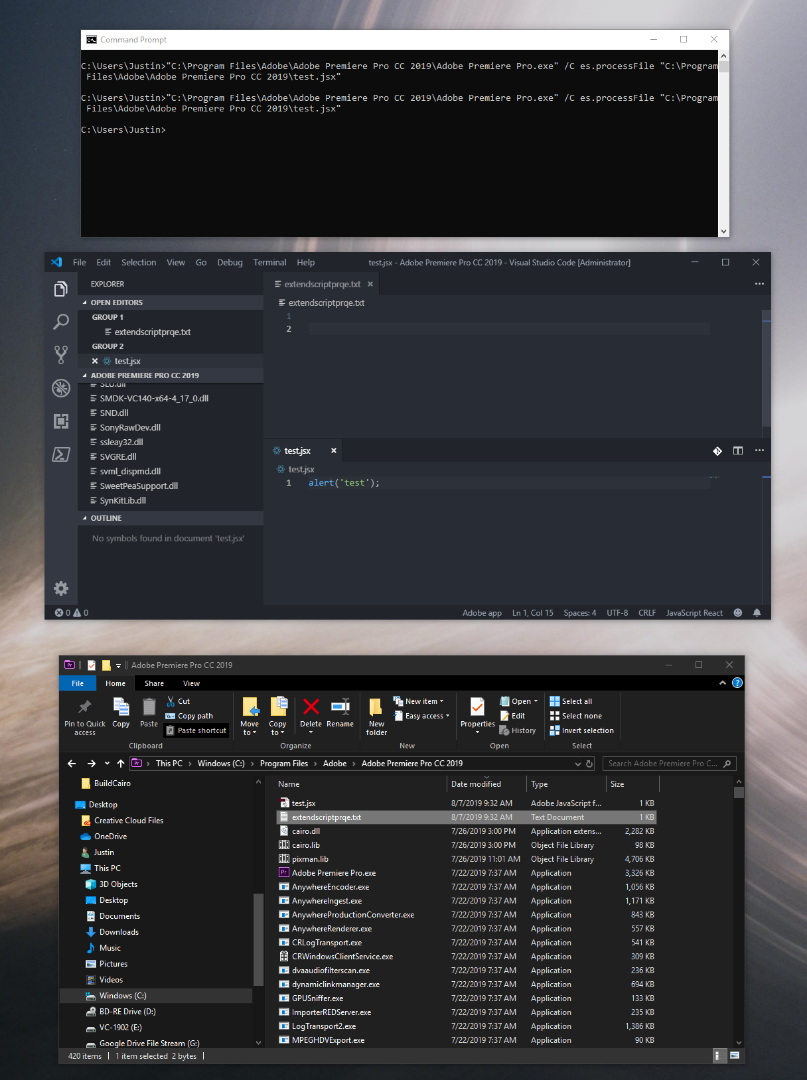Click Program Files in the address breadcrumb
807x1080 pixels.
(x=284, y=763)
